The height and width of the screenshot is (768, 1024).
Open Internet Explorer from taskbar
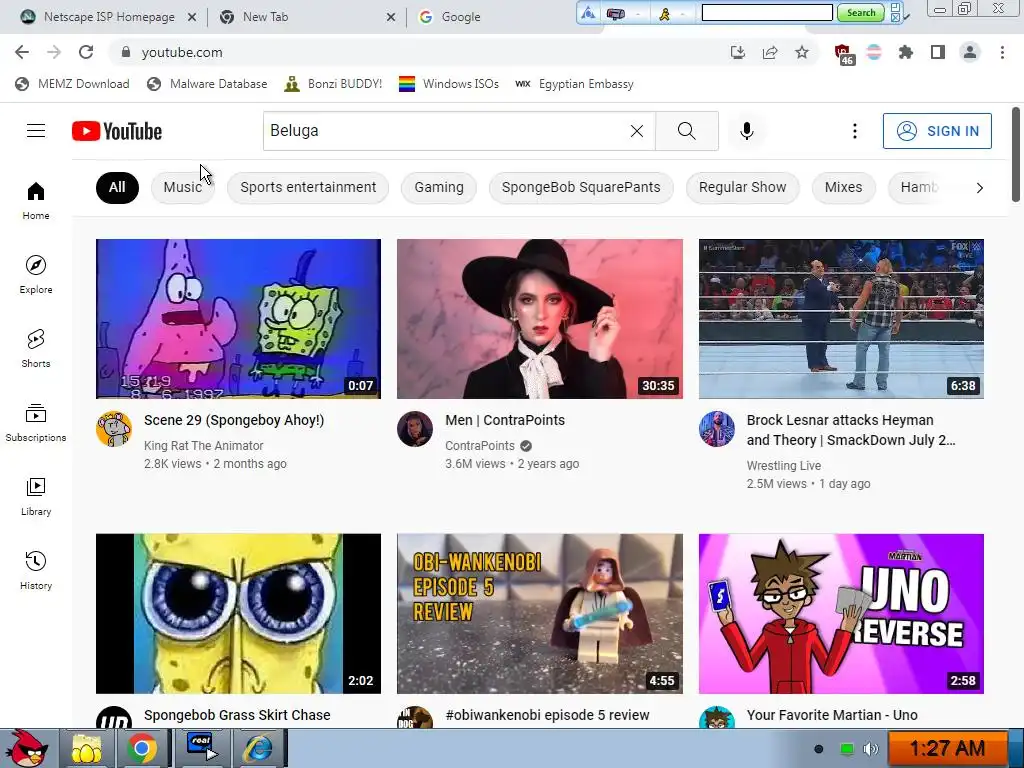(x=259, y=748)
